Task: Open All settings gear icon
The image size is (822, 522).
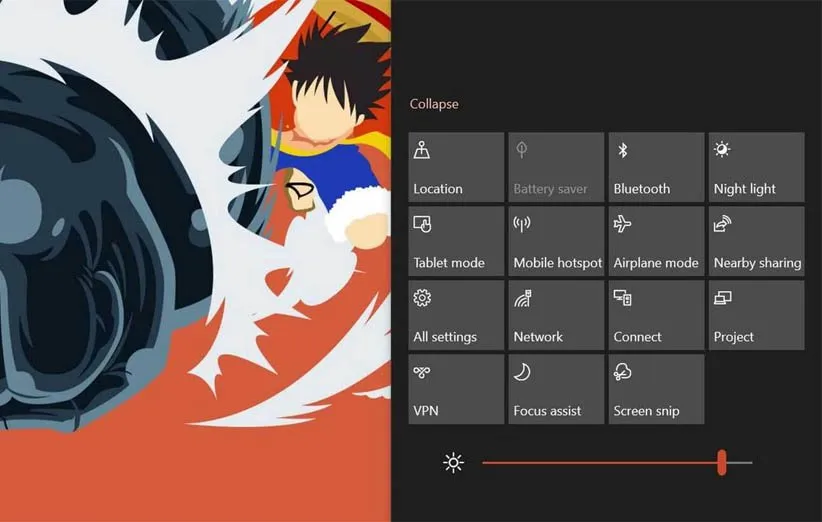Action: [x=422, y=298]
